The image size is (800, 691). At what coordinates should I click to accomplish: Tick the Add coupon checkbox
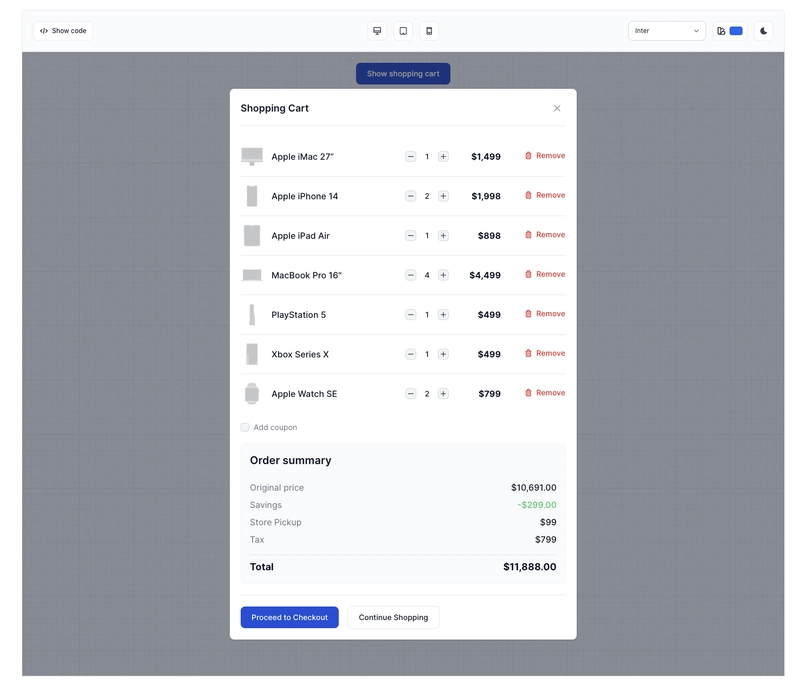point(245,427)
